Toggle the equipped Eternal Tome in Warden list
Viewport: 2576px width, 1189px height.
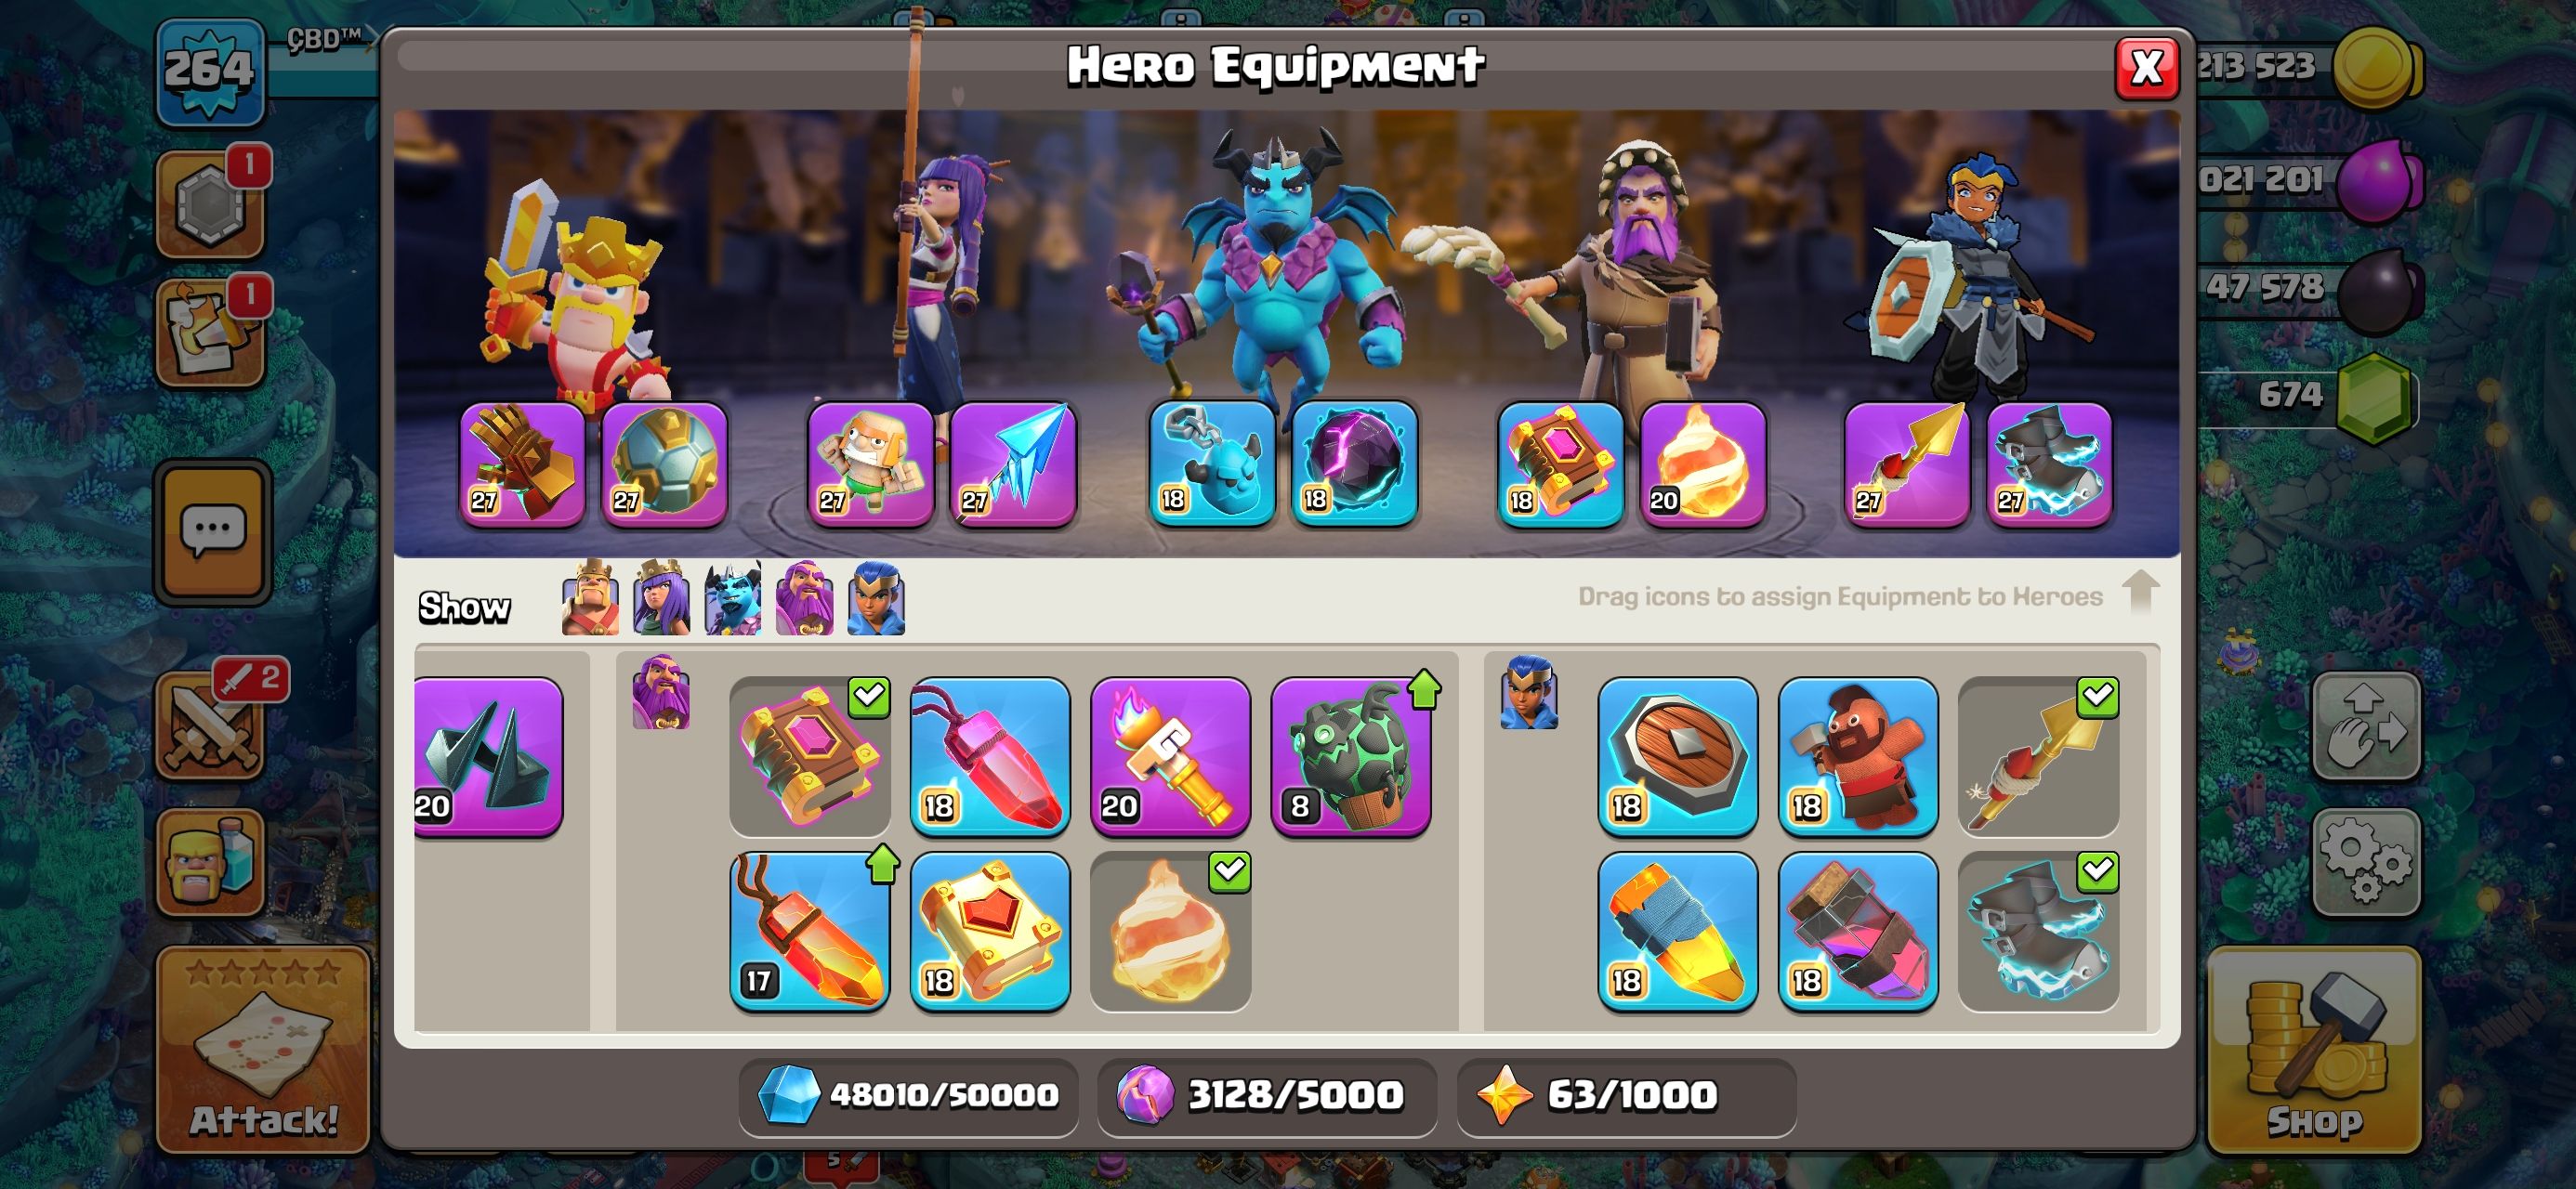[810, 757]
